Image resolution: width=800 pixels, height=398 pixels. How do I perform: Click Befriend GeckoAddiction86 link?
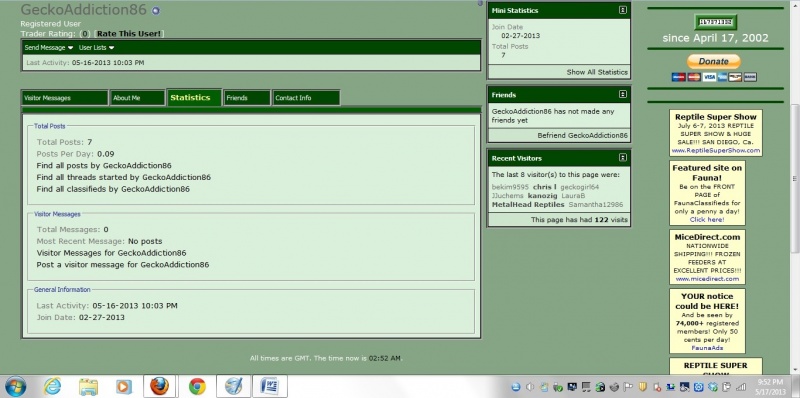pos(583,136)
